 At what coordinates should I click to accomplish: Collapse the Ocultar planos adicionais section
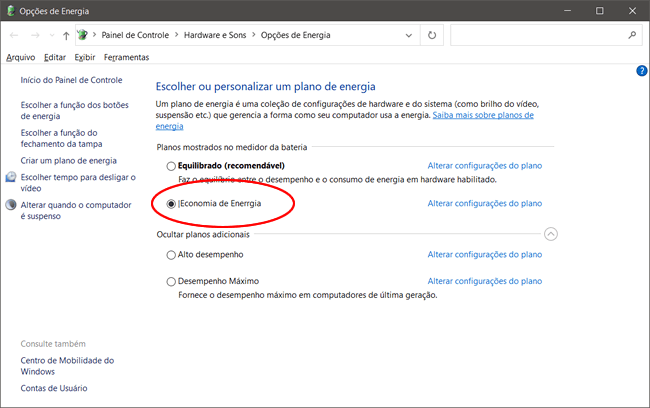(x=551, y=234)
